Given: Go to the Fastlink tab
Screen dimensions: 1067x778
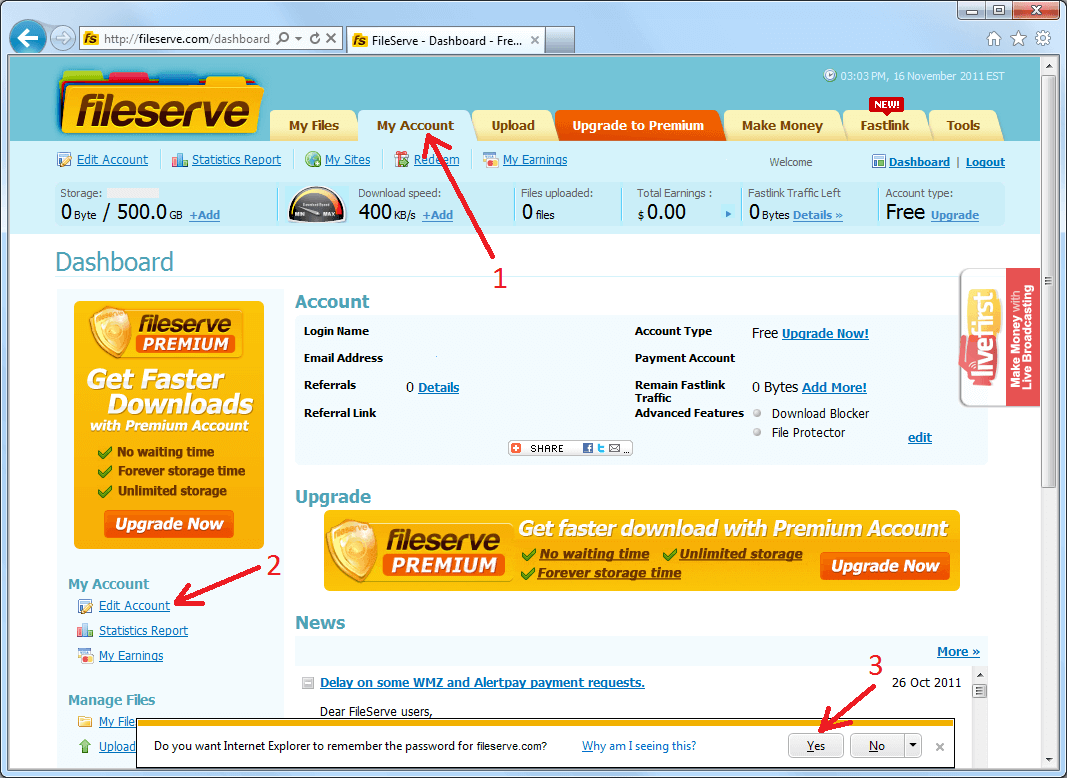Looking at the screenshot, I should coord(885,125).
